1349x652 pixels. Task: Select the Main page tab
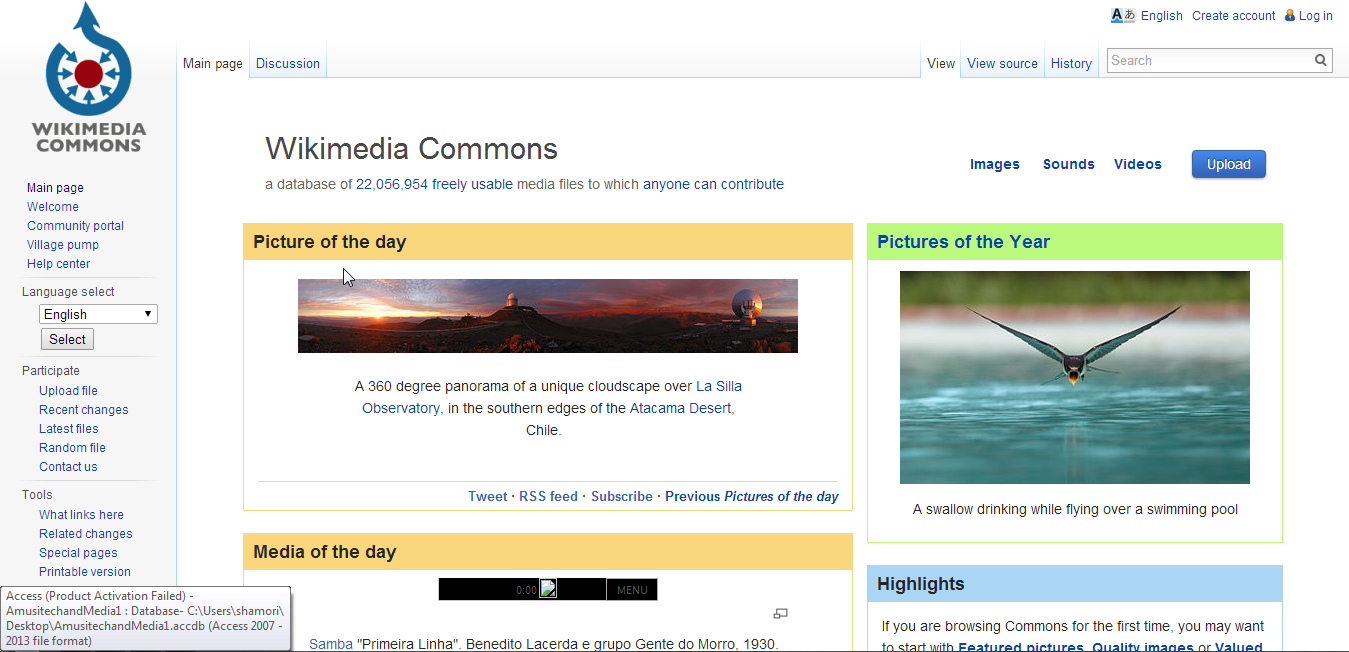tap(212, 63)
